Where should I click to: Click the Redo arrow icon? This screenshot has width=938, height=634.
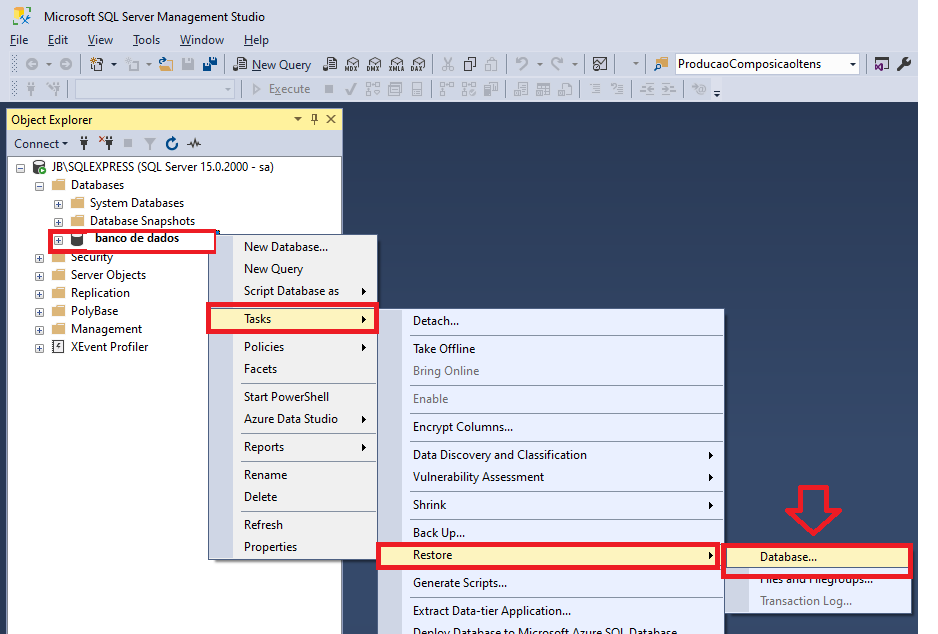(x=557, y=64)
